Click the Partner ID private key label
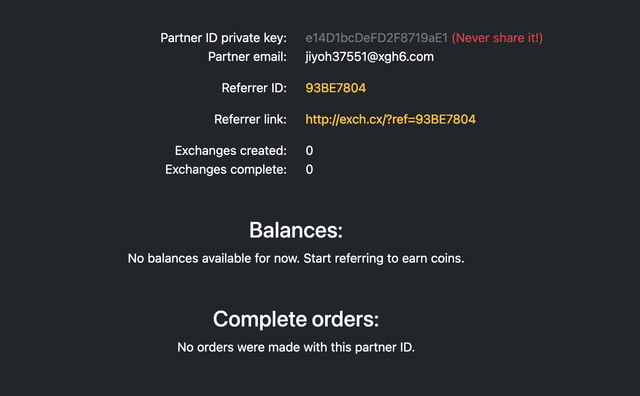Image resolution: width=640 pixels, height=396 pixels. [x=223, y=38]
